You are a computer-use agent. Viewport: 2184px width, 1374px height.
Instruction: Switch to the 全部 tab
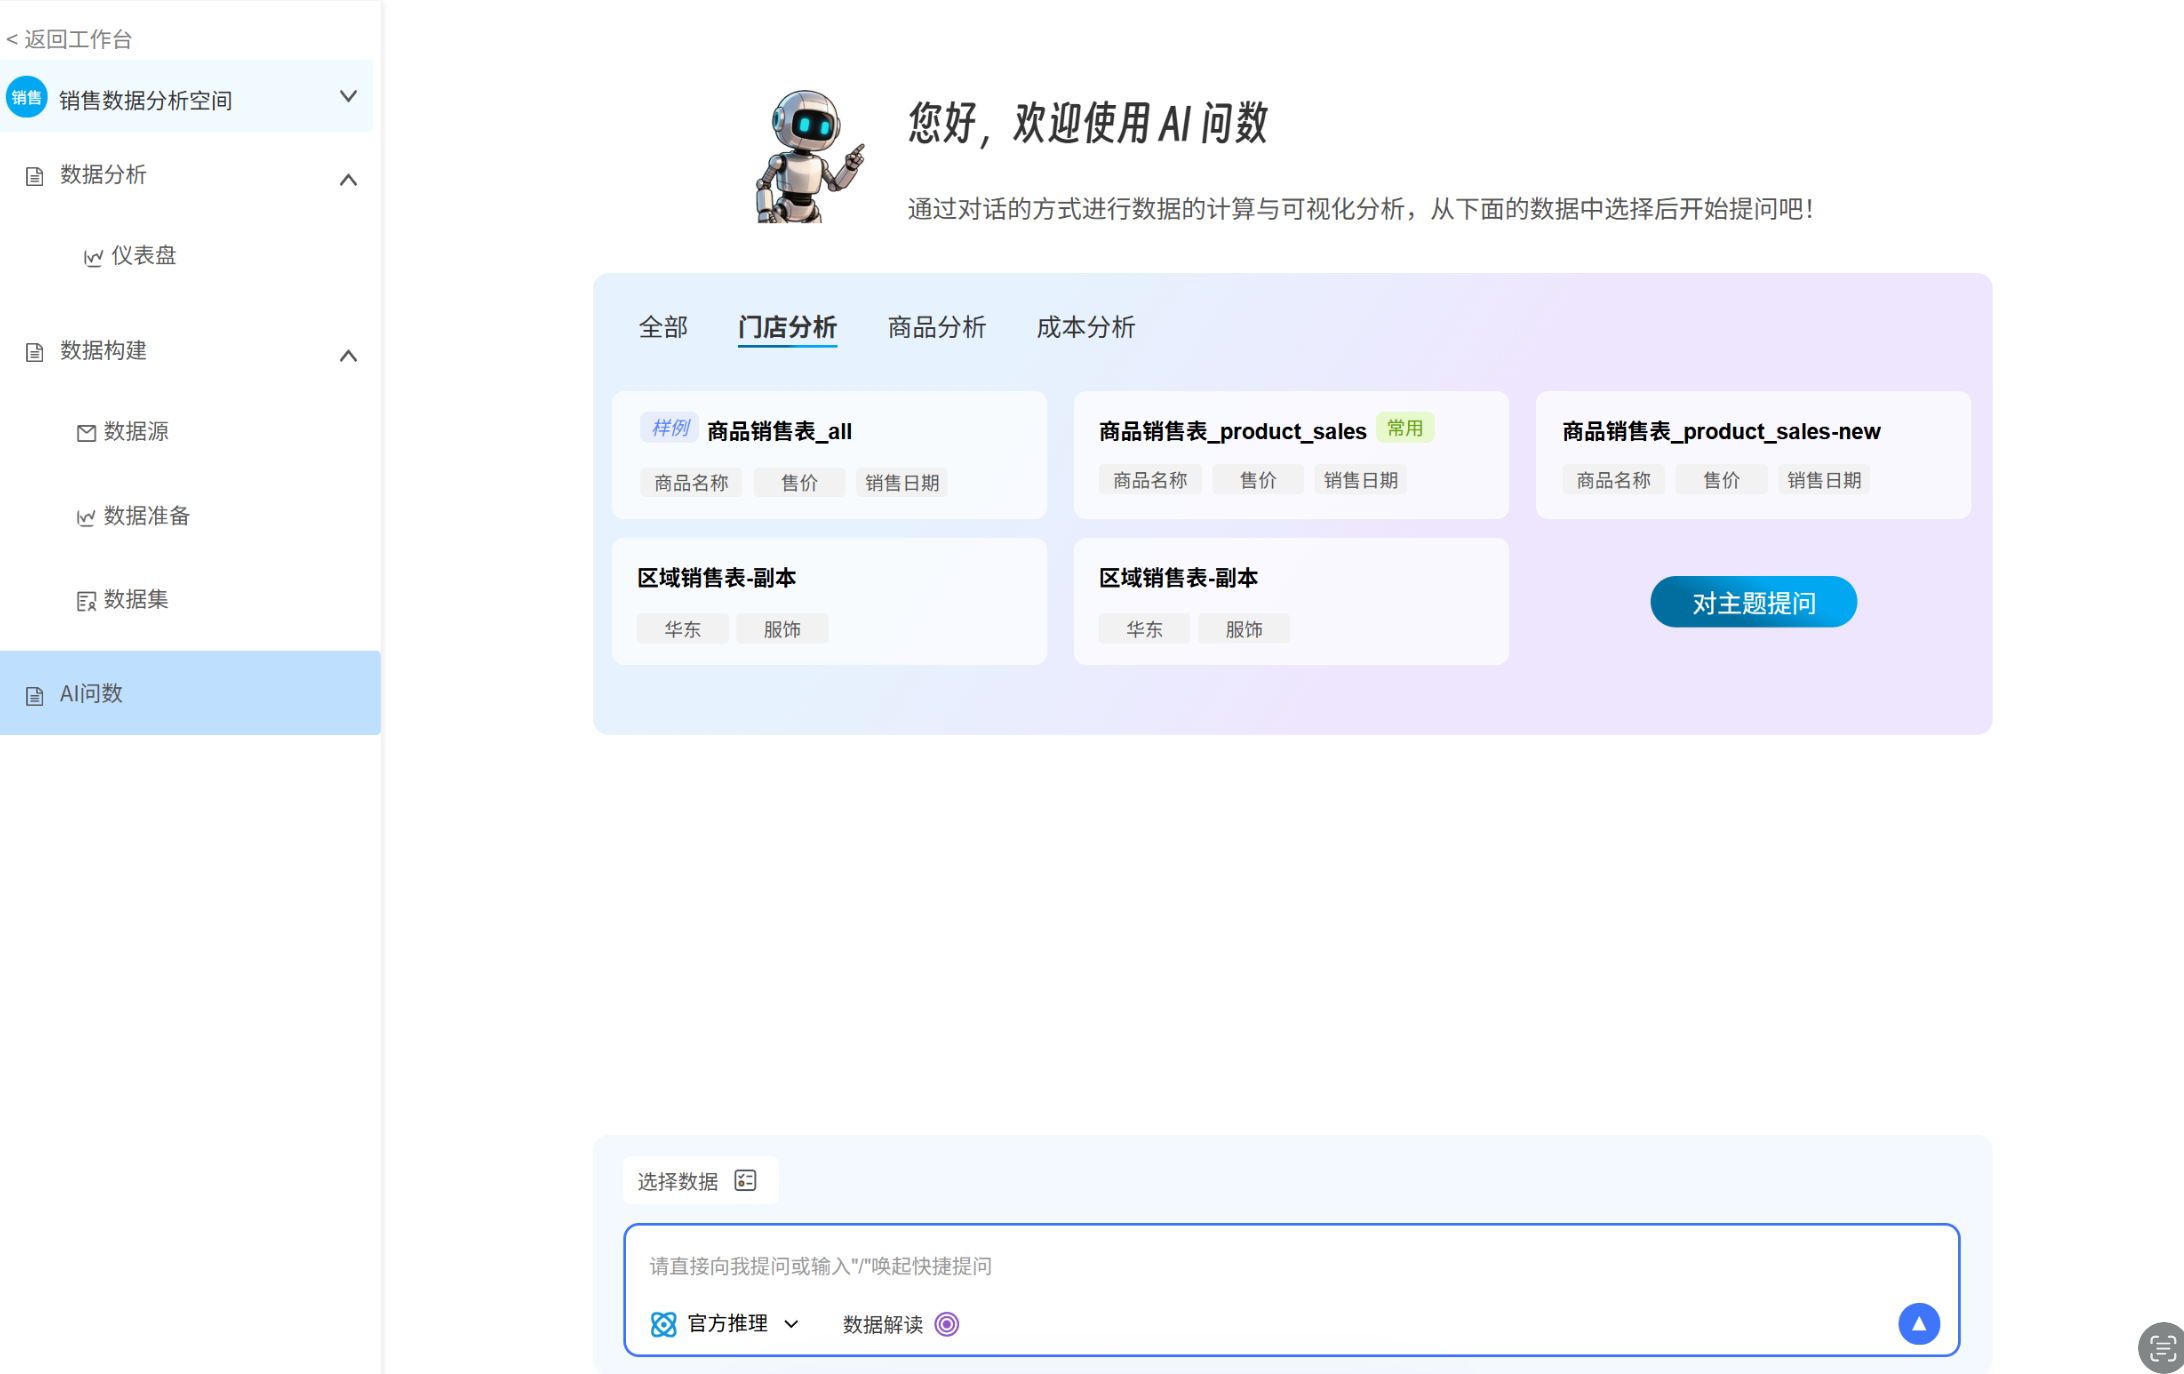point(664,327)
